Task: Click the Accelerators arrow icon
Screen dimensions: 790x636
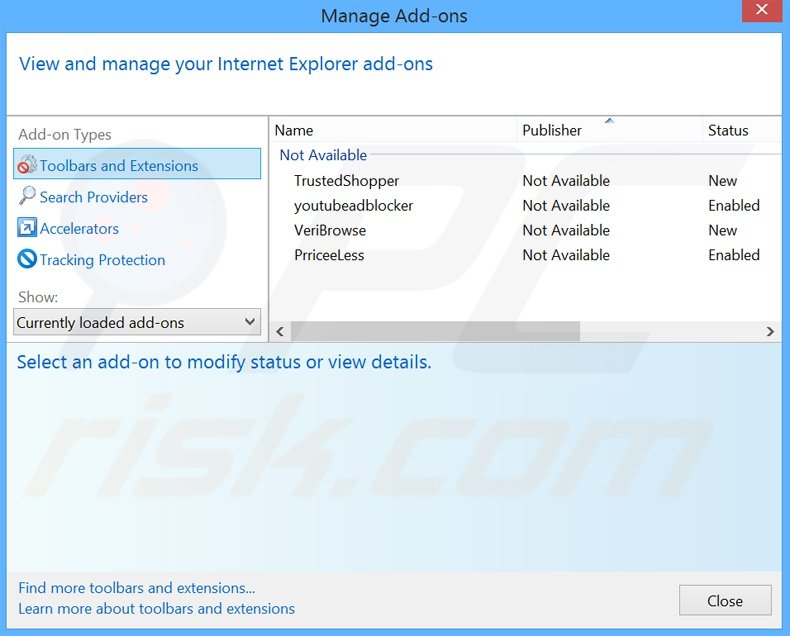Action: pos(27,229)
